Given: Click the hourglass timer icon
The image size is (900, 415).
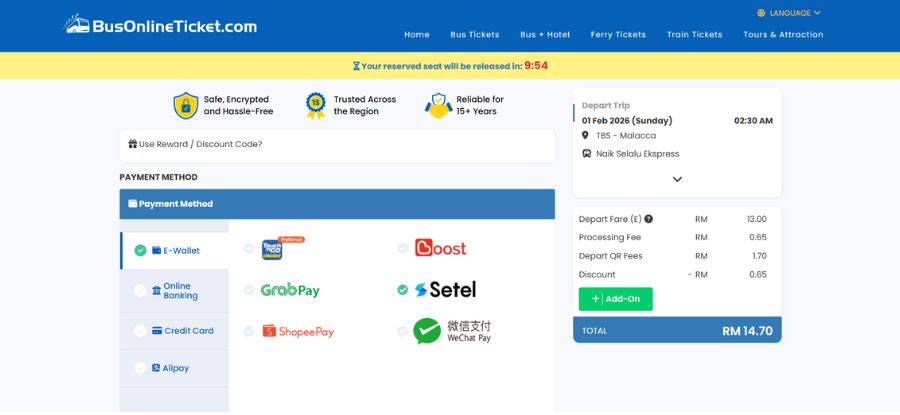Looking at the screenshot, I should 356,66.
